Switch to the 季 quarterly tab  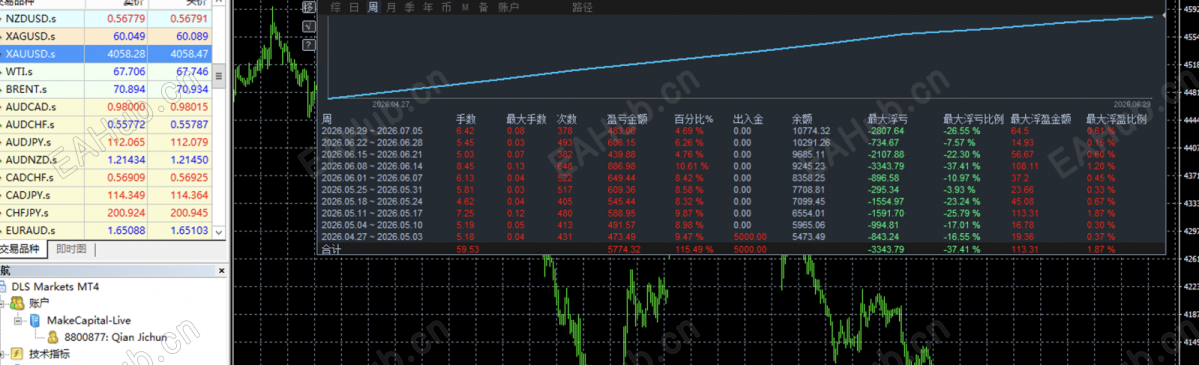(x=410, y=8)
